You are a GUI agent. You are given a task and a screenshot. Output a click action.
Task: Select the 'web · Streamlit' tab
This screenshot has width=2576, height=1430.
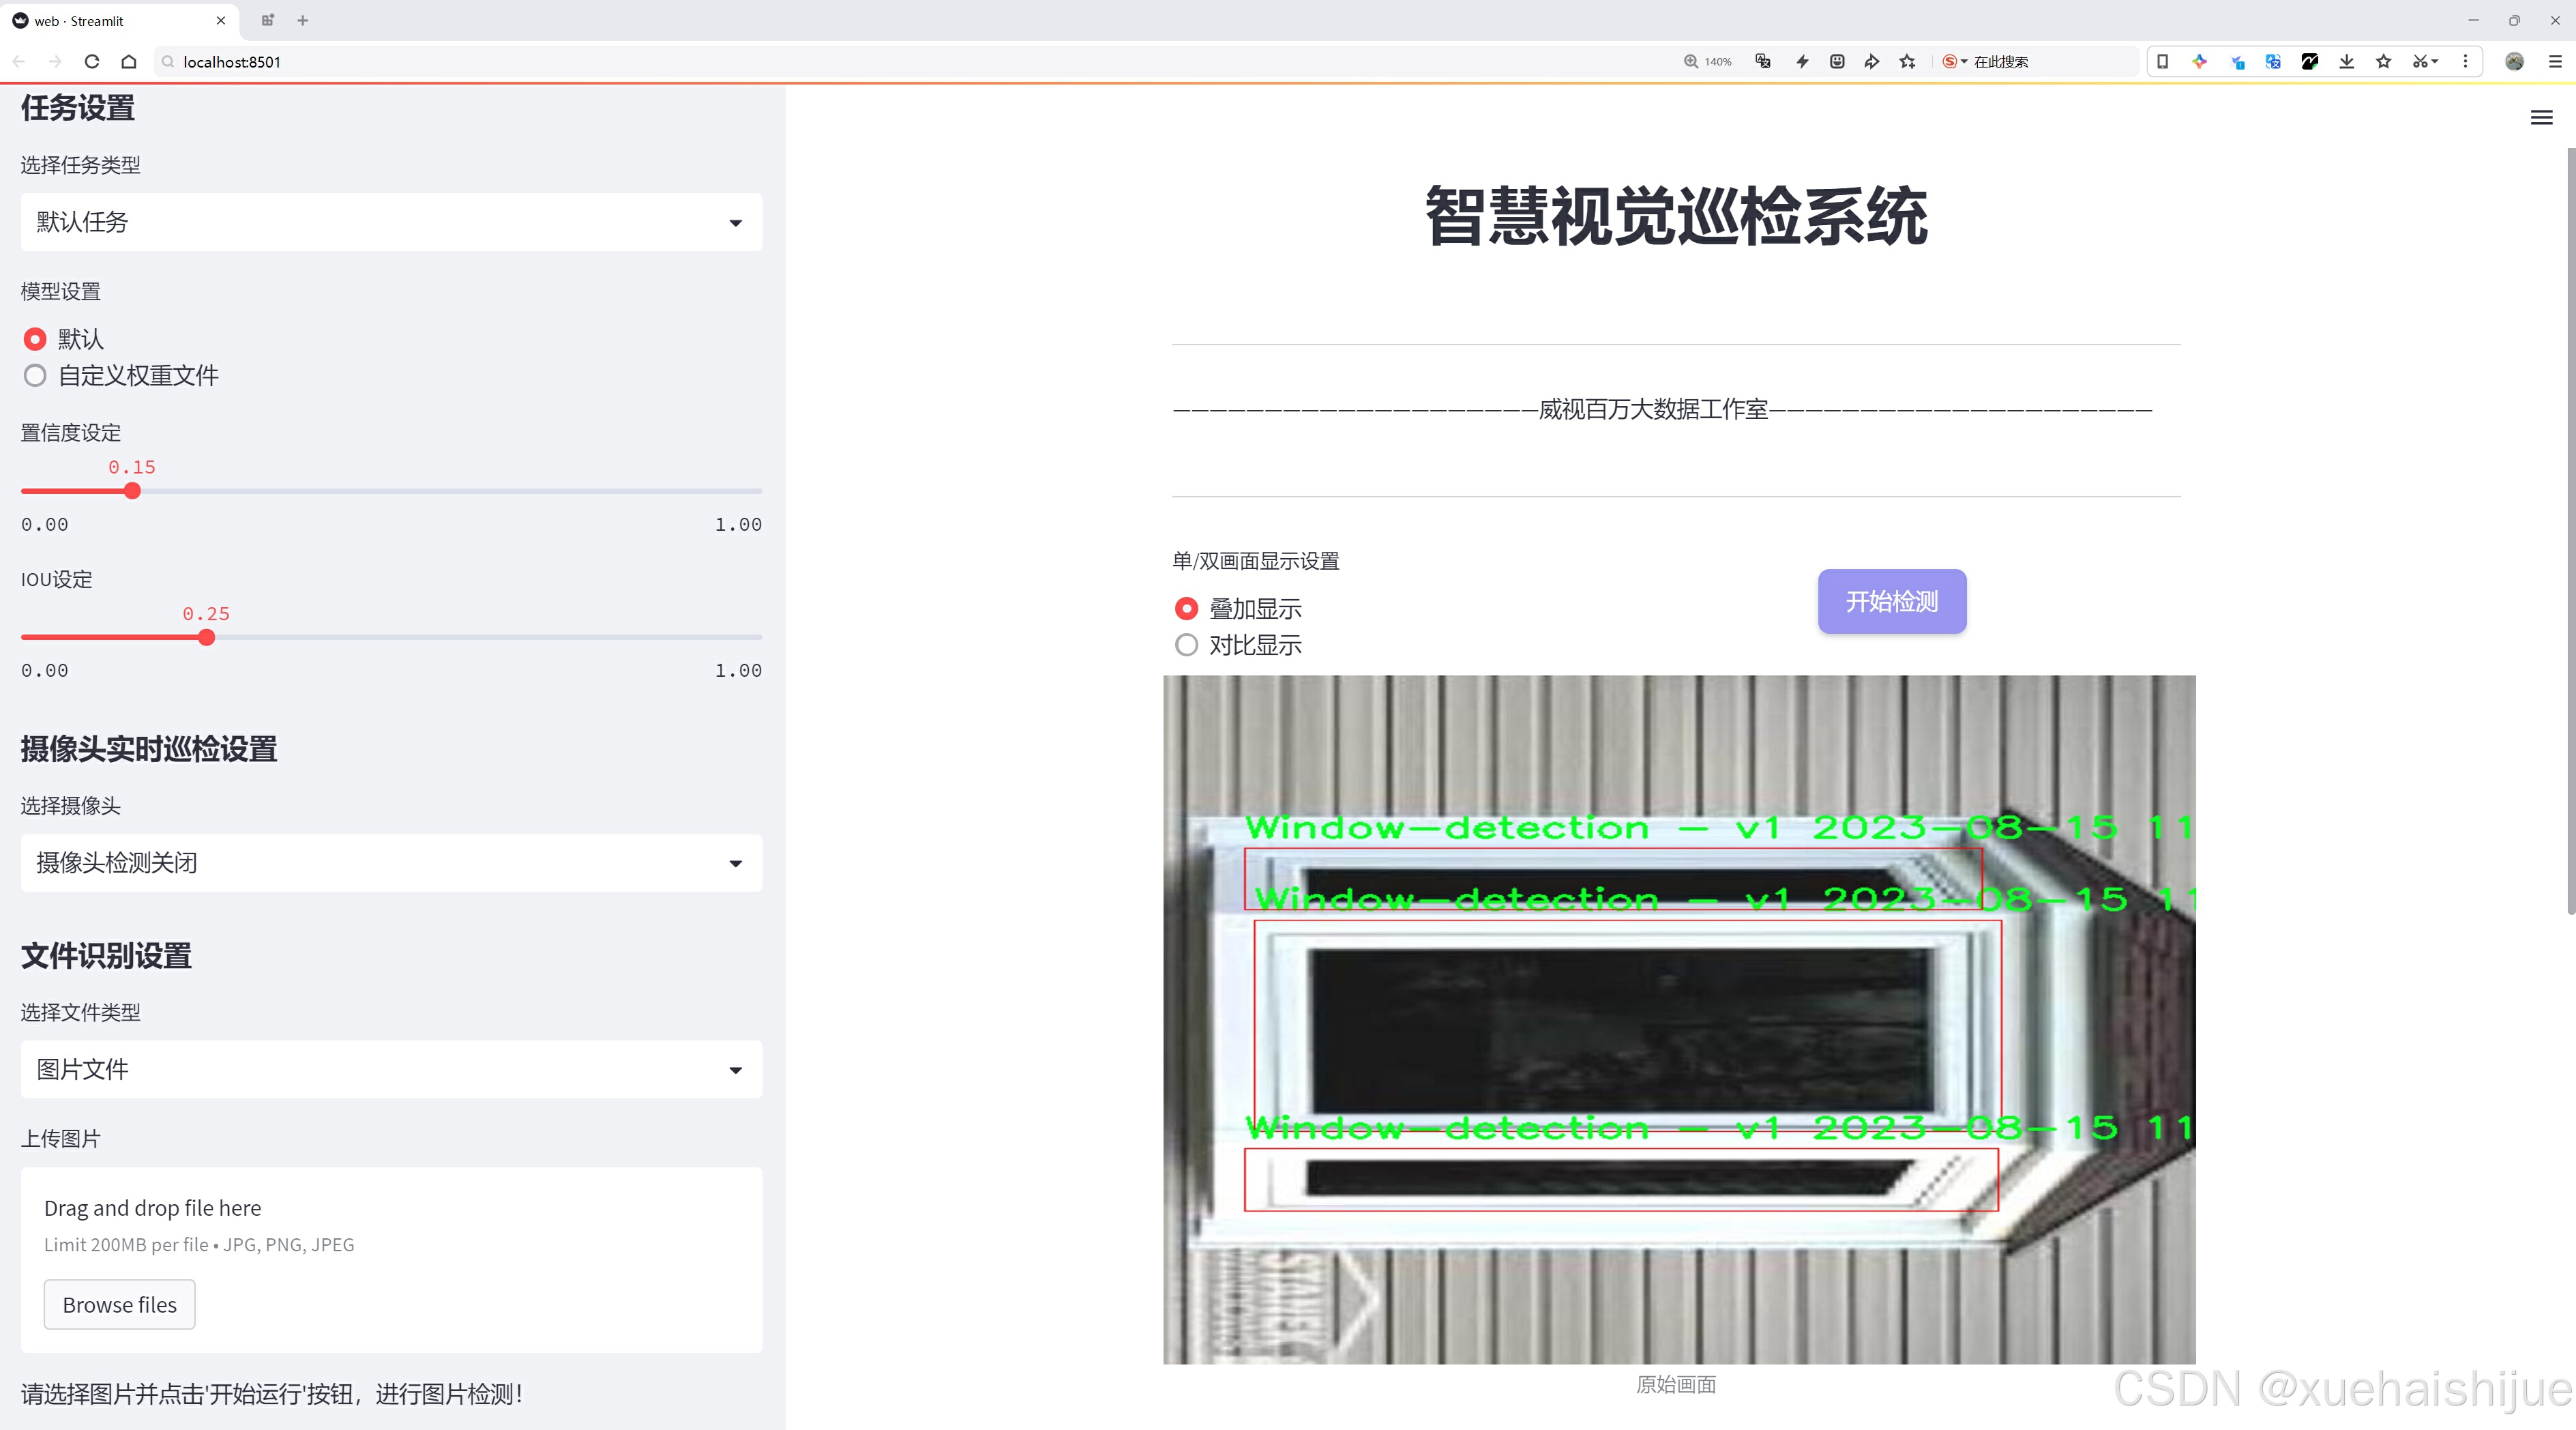pos(118,20)
